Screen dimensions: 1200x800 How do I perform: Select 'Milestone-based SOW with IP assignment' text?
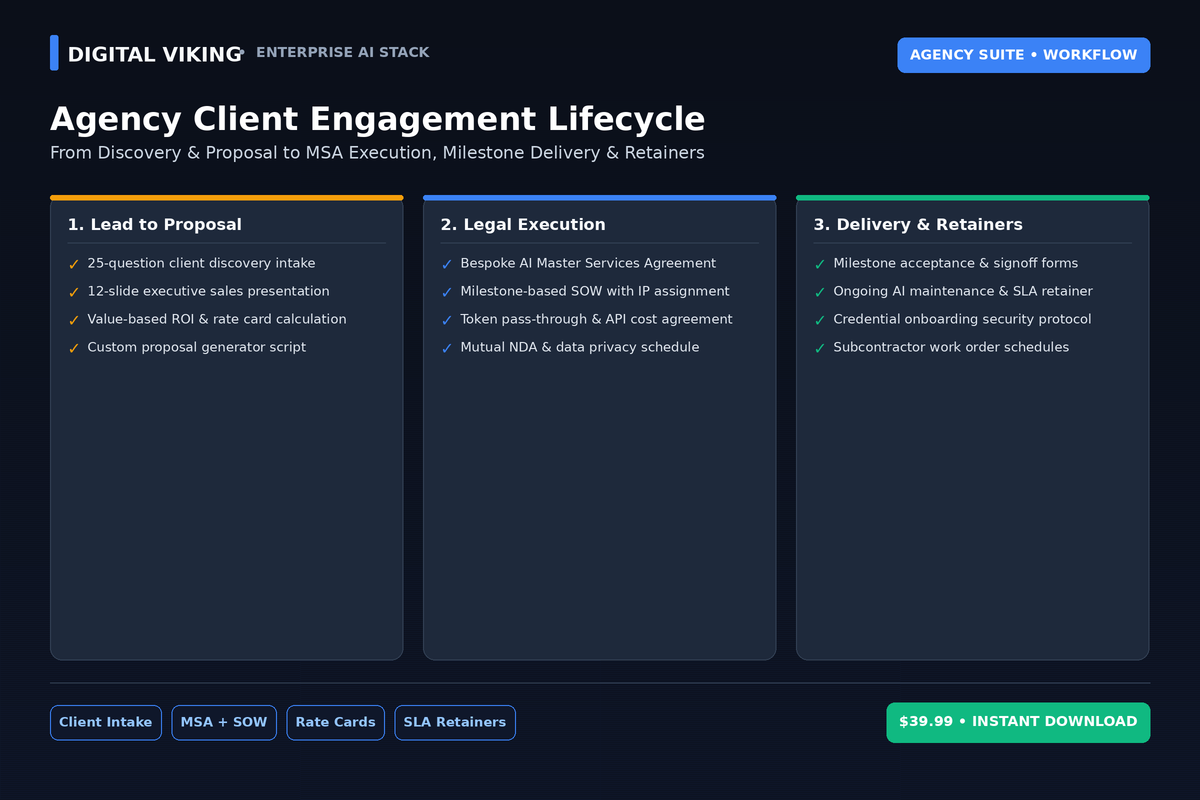[595, 292]
